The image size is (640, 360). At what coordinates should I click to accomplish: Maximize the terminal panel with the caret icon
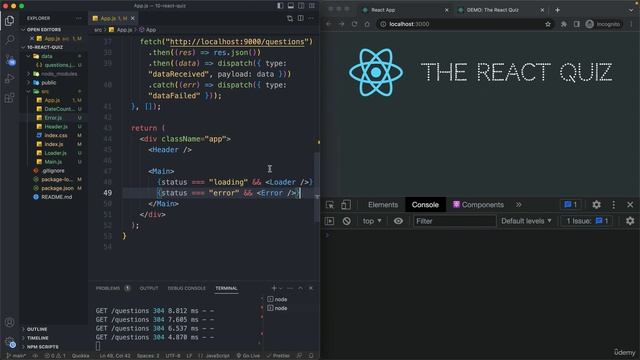pyautogui.click(x=300, y=288)
